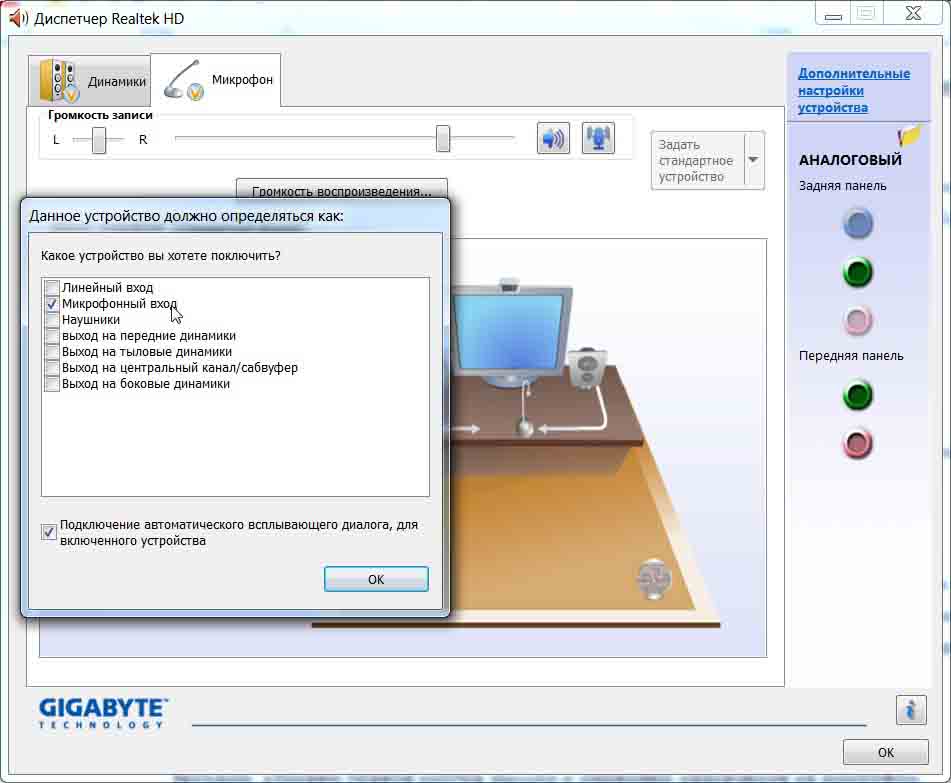
Task: Click the mute speaker icon next to volume slider
Action: point(553,138)
